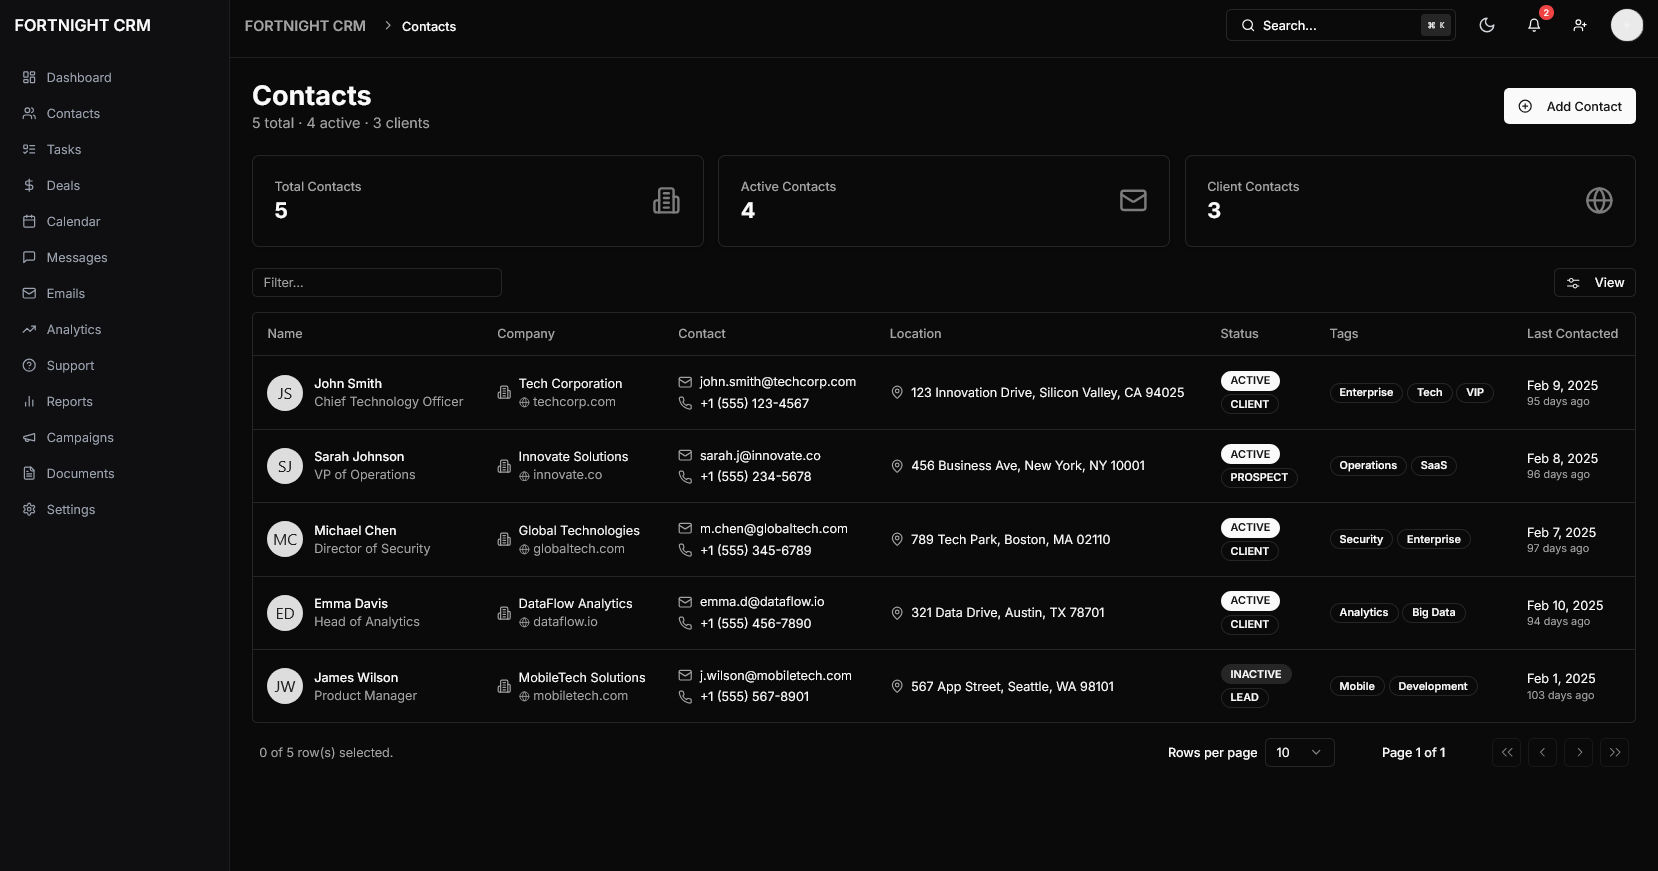Click the m.chen@globaltech.com email
This screenshot has height=871, width=1658.
tap(773, 529)
